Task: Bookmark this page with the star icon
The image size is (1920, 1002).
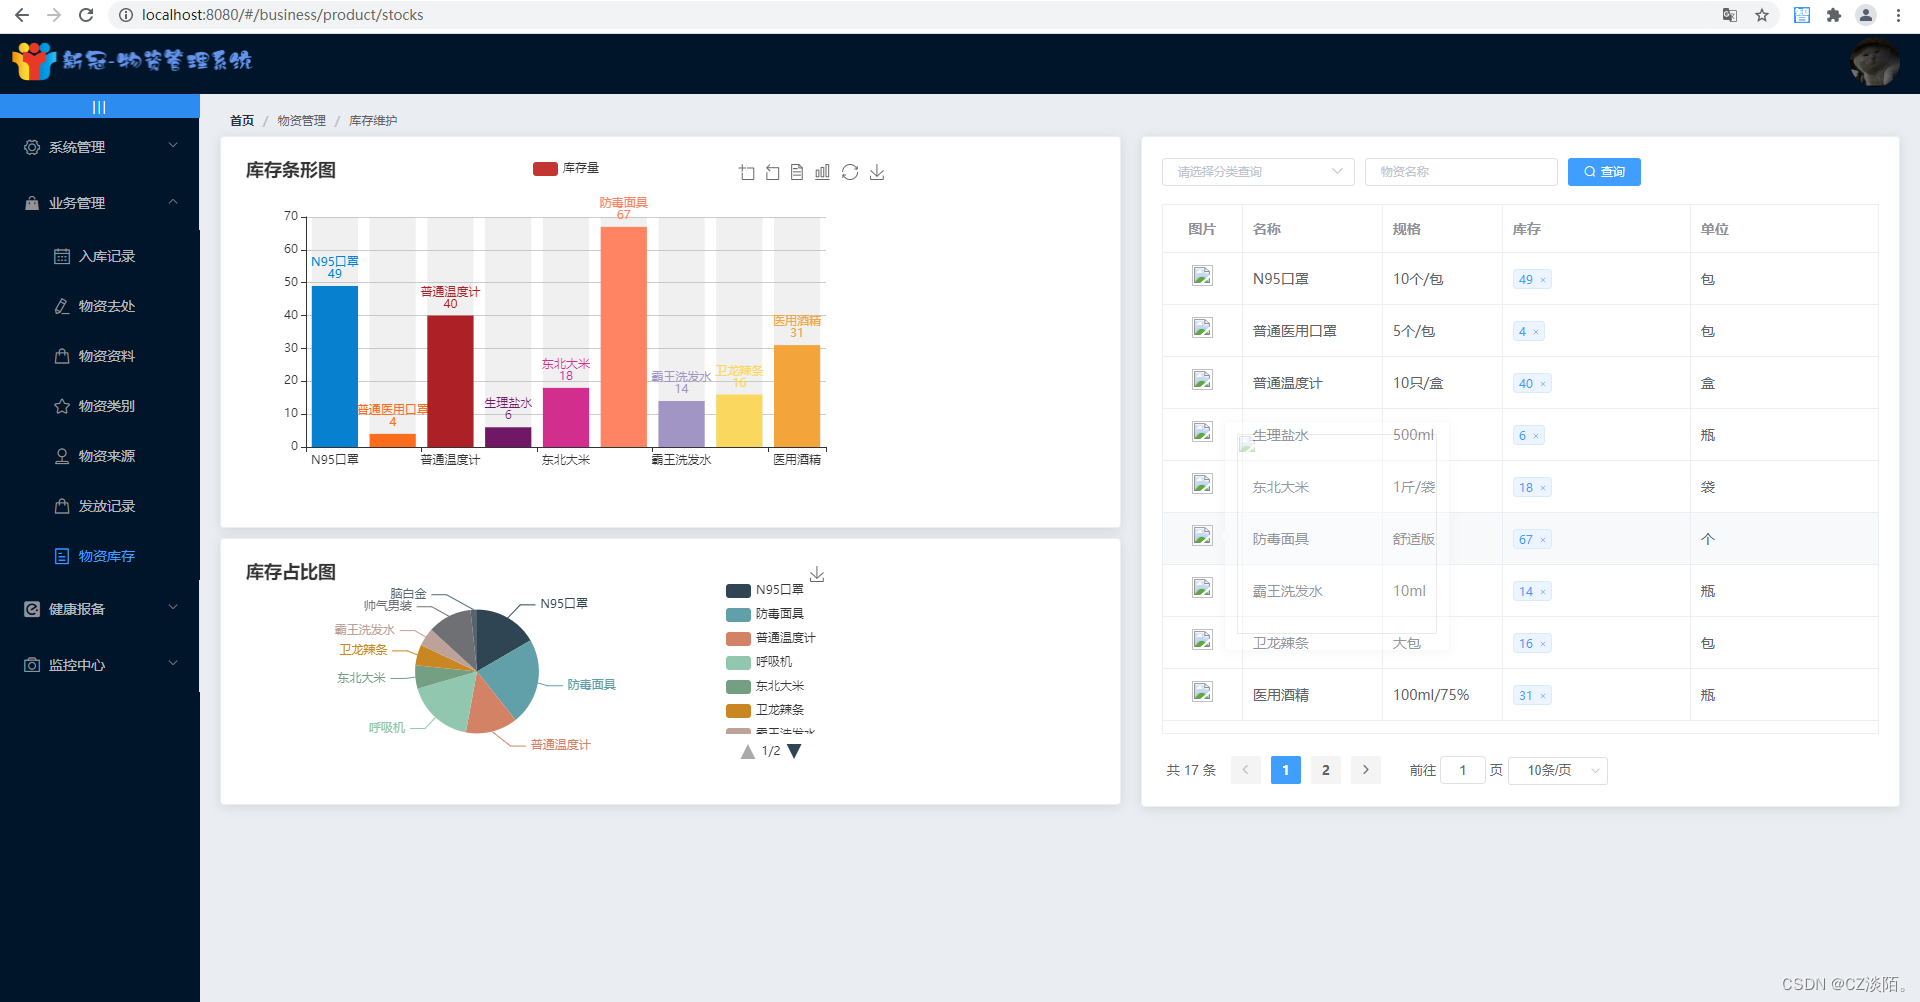Action: pyautogui.click(x=1762, y=15)
